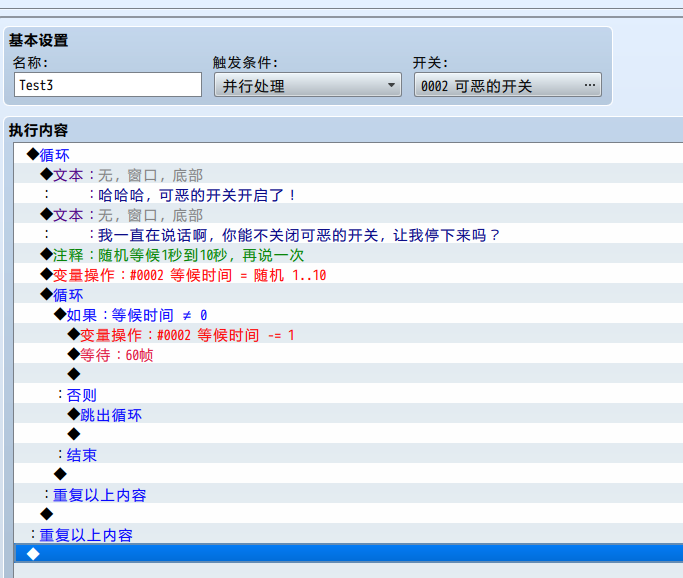Image resolution: width=683 pixels, height=578 pixels.
Task: Select the 等待:60帧 command
Action: pos(348,354)
